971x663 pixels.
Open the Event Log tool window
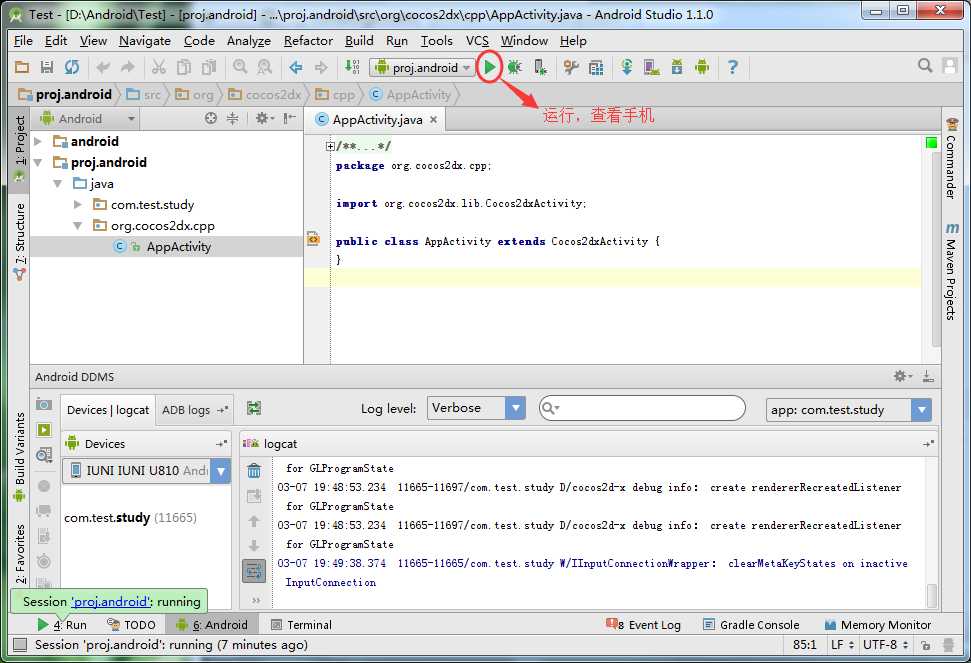coord(644,625)
